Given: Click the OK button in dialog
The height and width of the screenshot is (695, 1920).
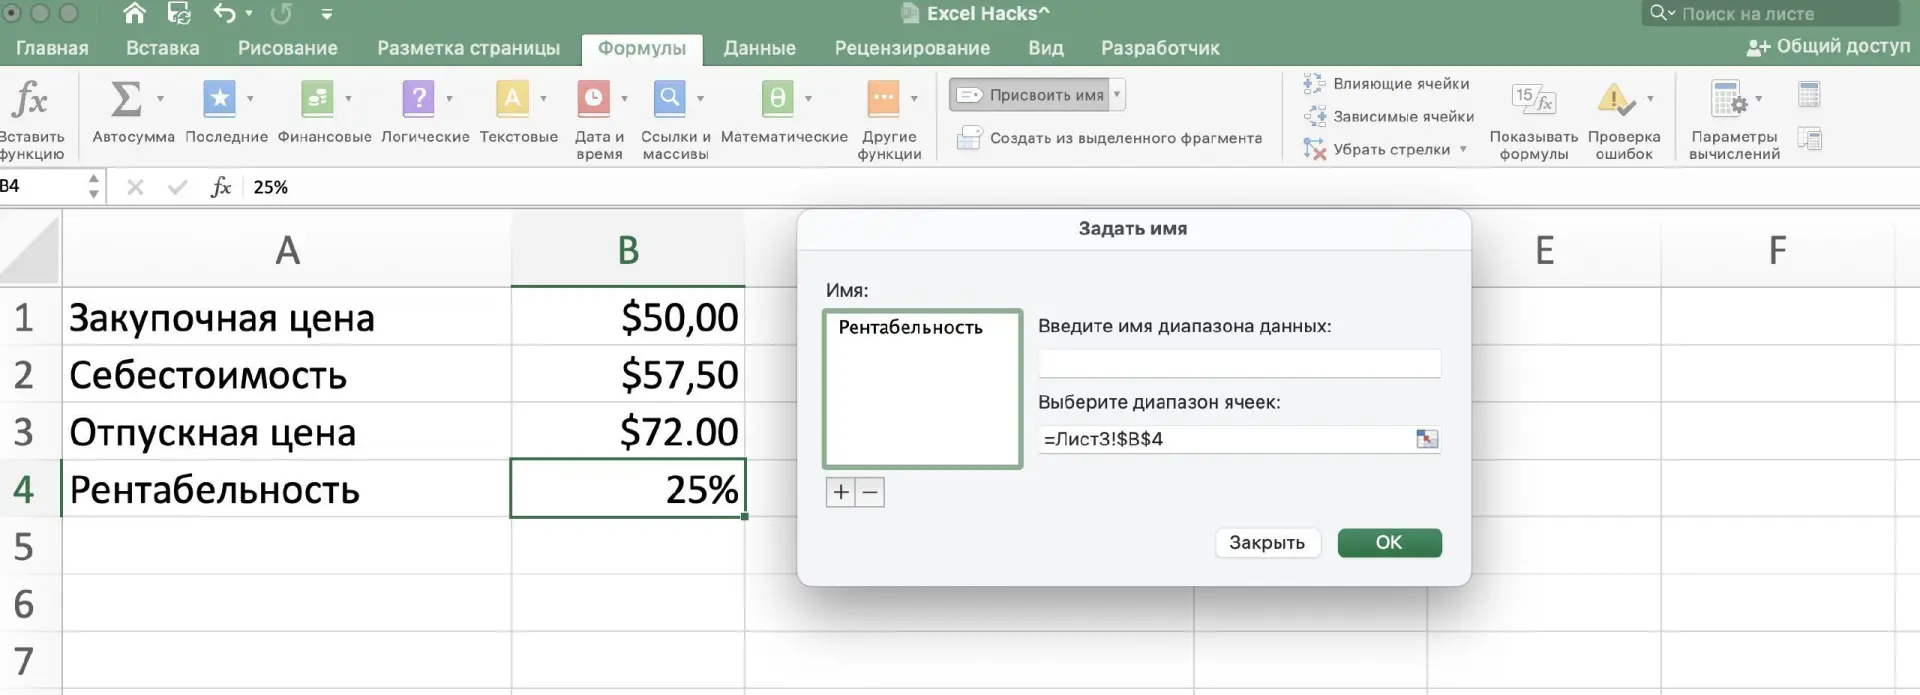Looking at the screenshot, I should [1389, 543].
